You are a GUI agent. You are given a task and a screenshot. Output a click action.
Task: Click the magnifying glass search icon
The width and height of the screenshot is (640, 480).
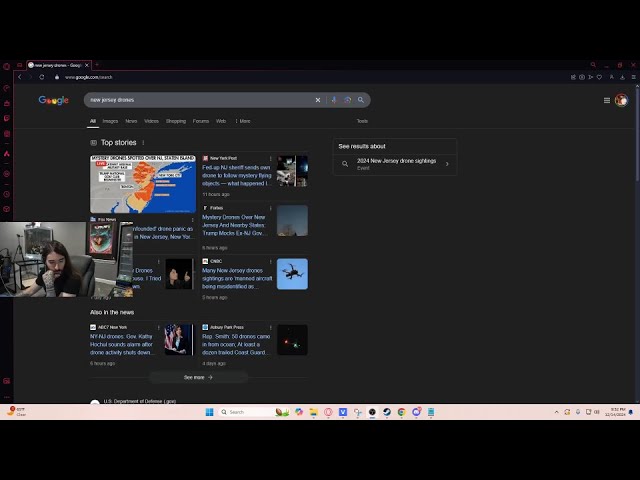(361, 100)
